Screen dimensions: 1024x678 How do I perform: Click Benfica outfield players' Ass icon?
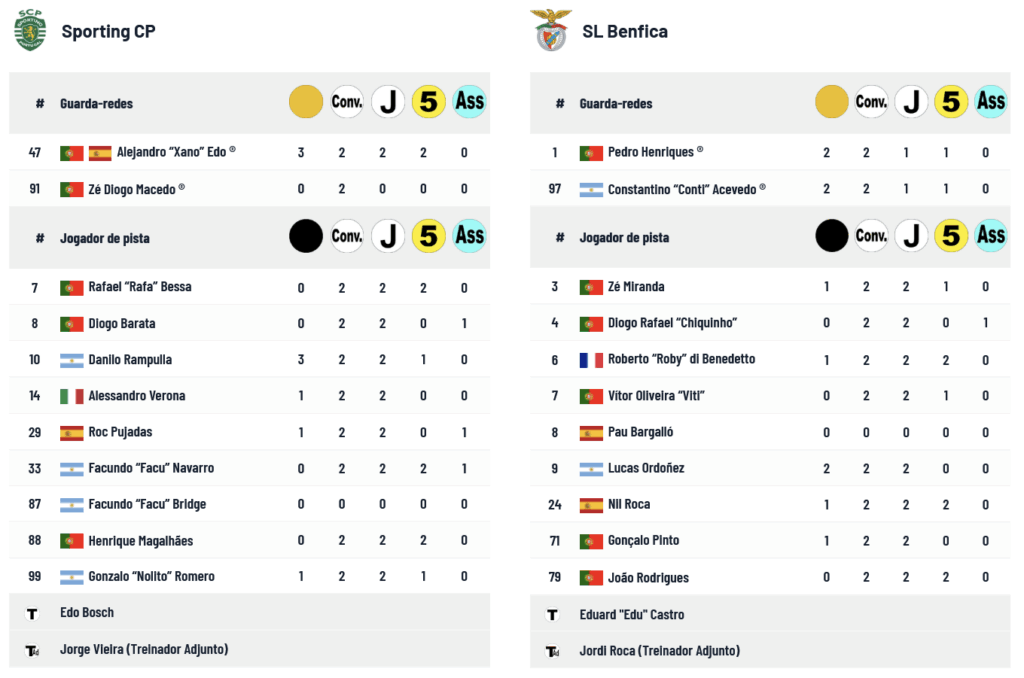click(991, 236)
